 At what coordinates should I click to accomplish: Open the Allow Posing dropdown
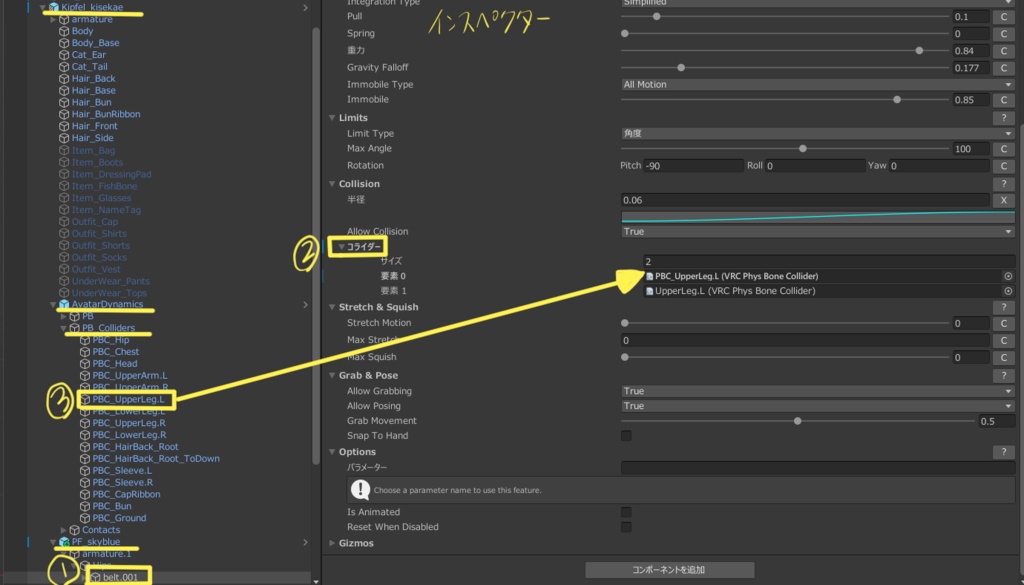(817, 406)
